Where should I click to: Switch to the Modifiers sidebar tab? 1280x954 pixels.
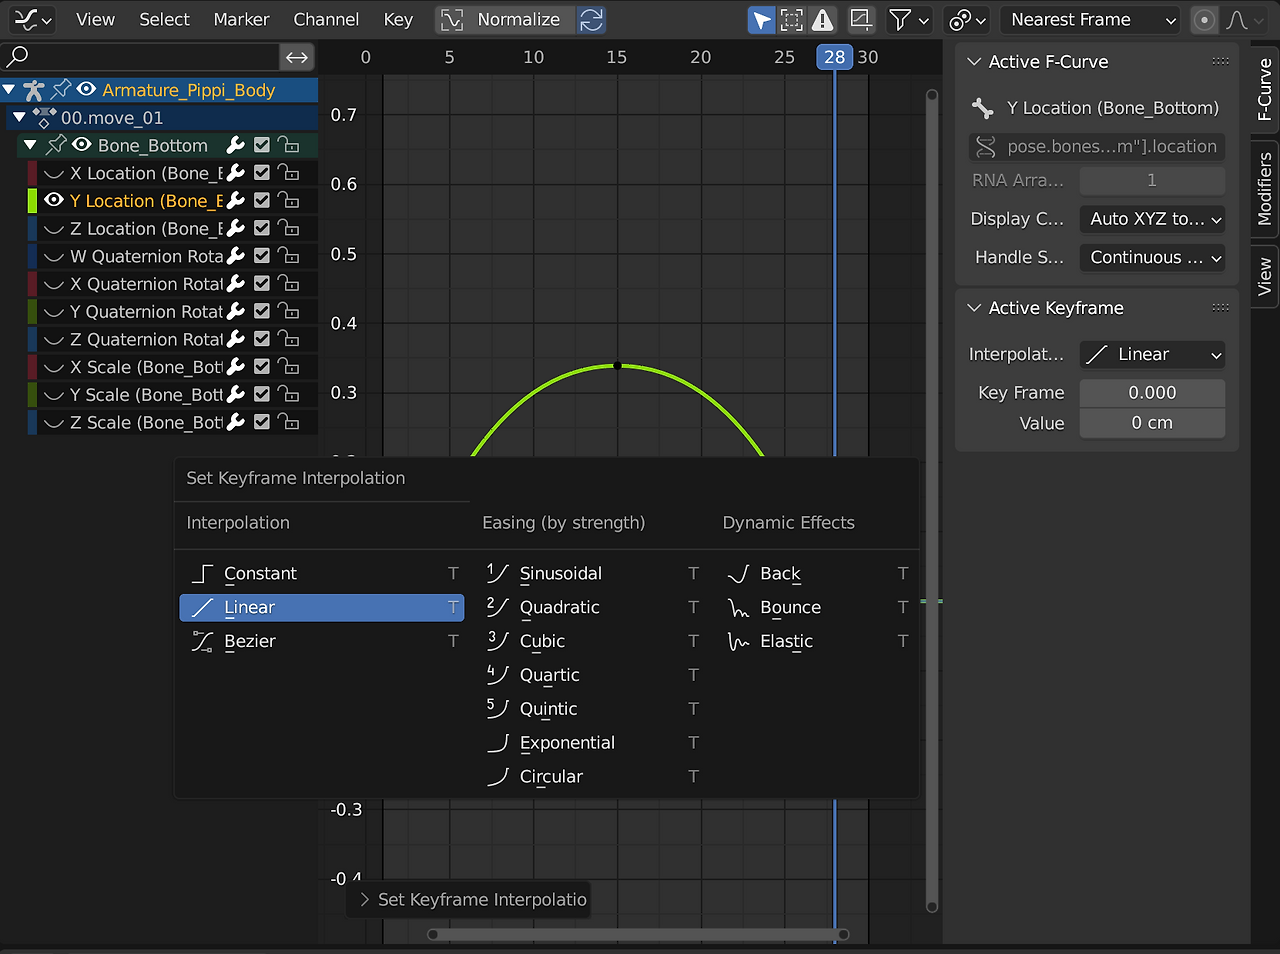pyautogui.click(x=1265, y=190)
